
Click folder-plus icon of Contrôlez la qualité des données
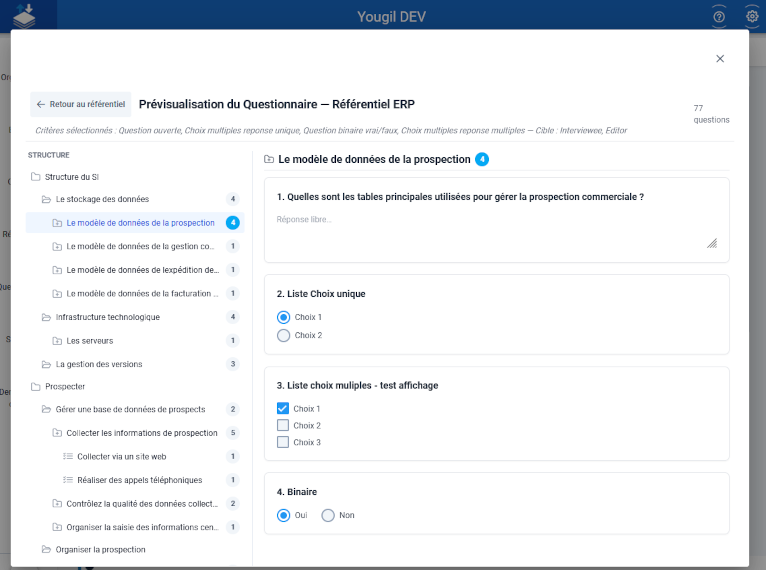click(x=57, y=504)
